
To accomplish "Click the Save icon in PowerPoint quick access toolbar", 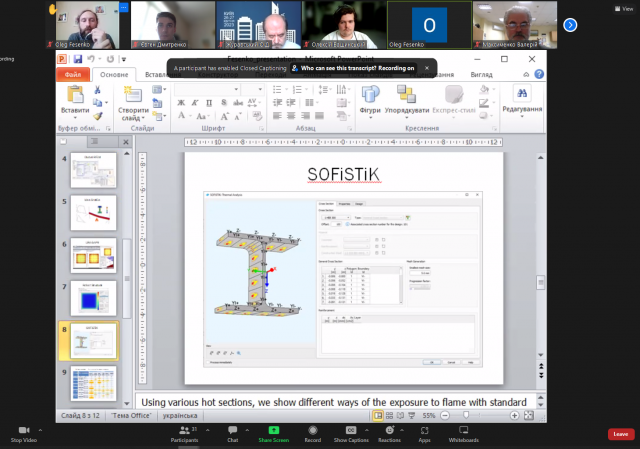I will point(78,59).
